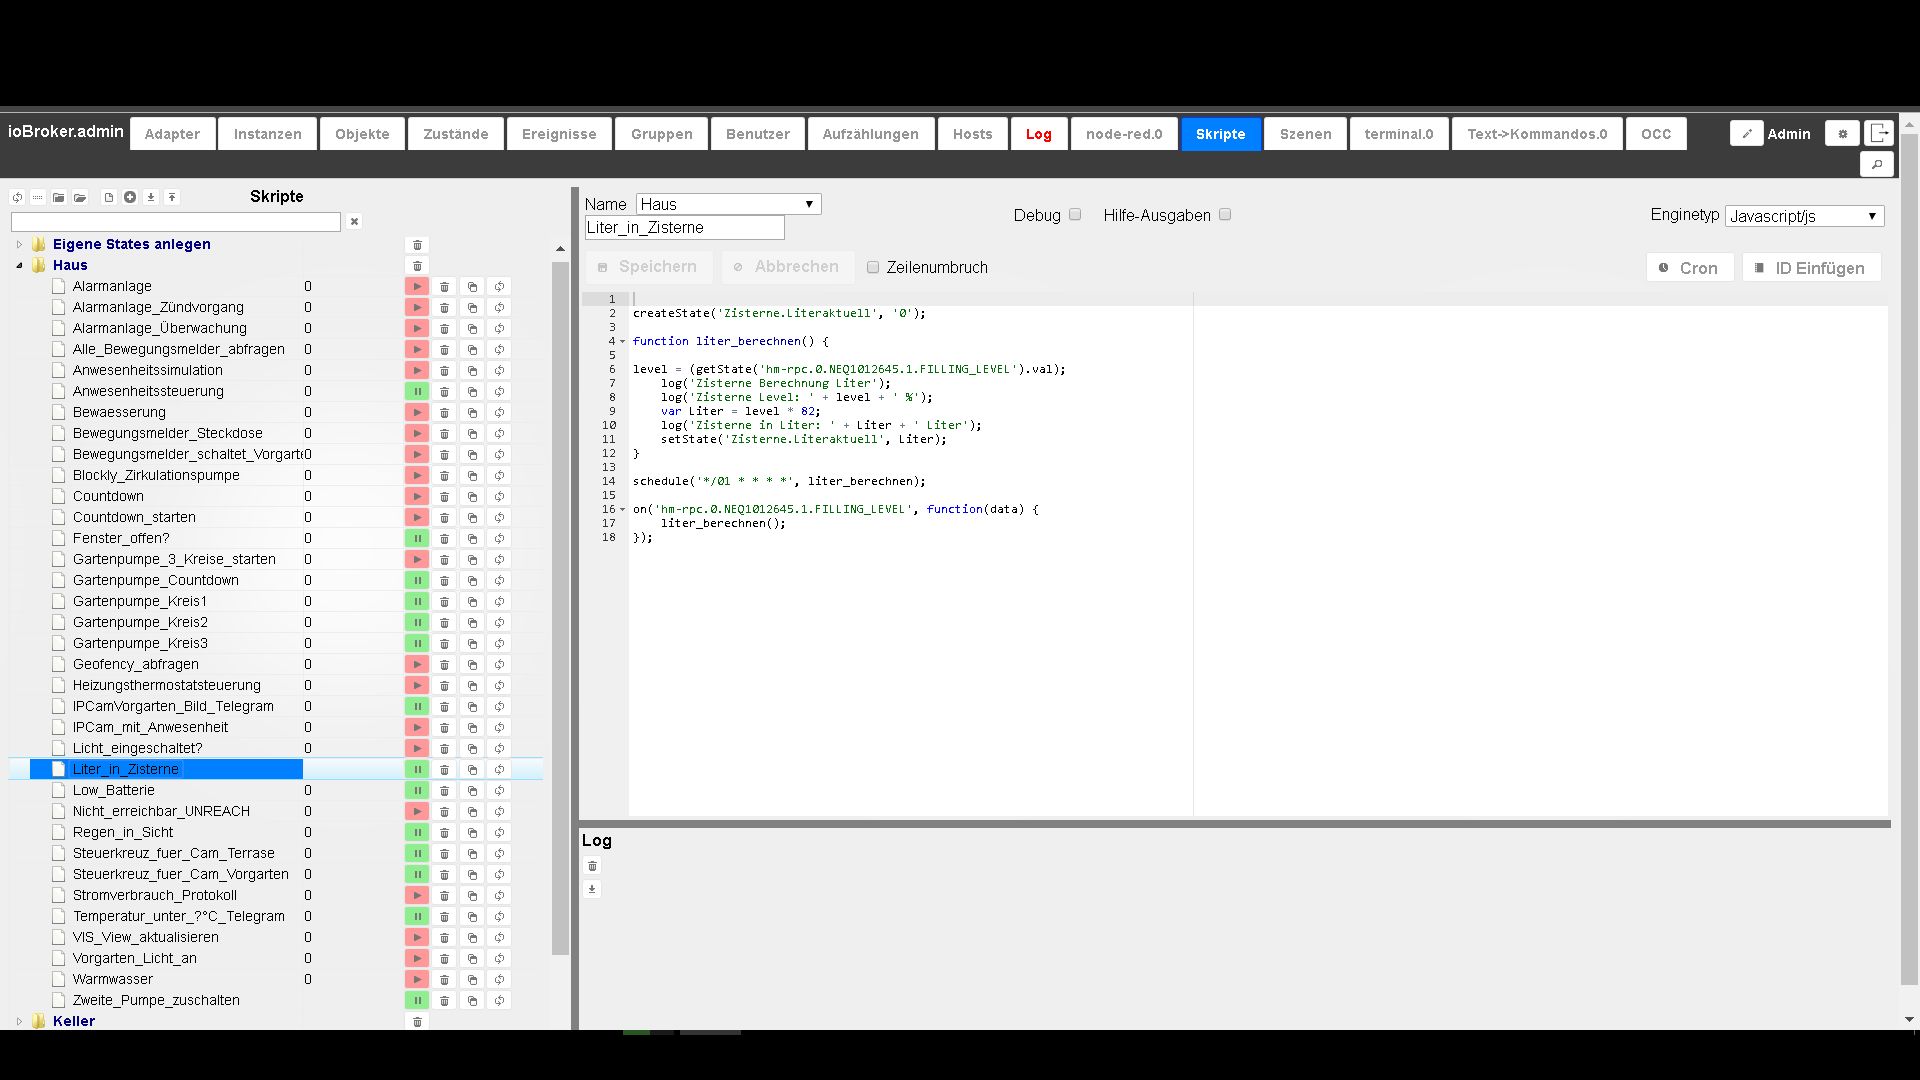This screenshot has width=1920, height=1080.
Task: Delete the Haus folder using its trash icon
Action: click(418, 266)
